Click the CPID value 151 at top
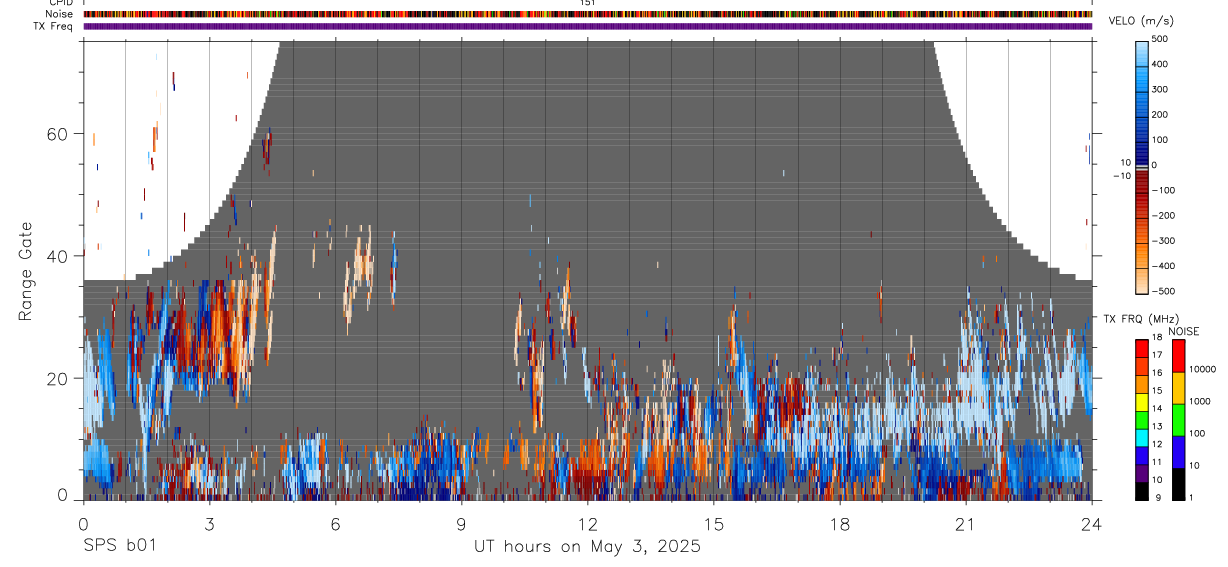The image size is (1228, 567). 588,3
